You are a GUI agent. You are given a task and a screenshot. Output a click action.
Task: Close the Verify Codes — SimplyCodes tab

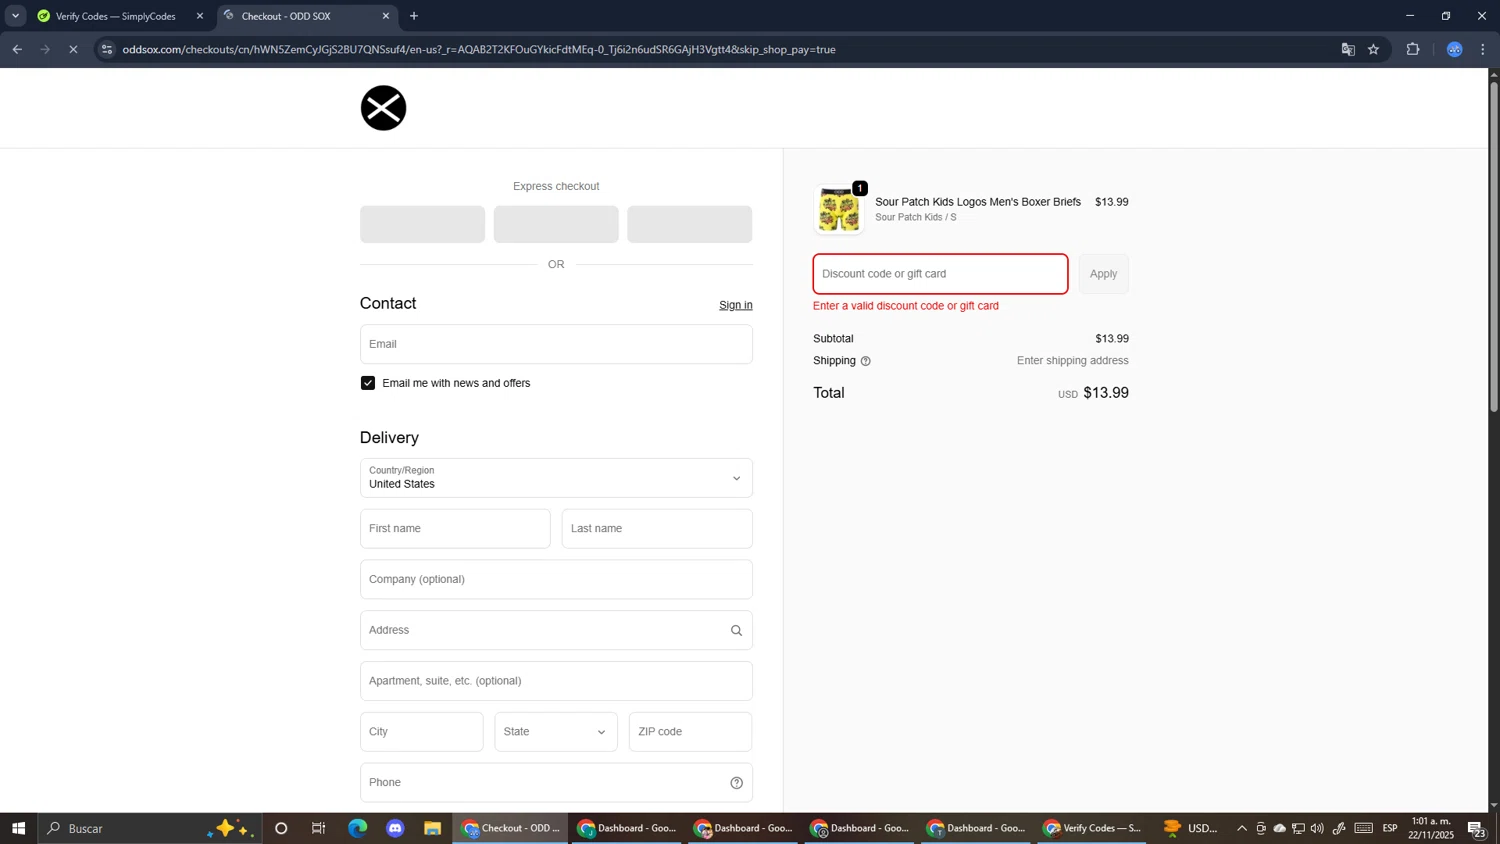coord(199,16)
